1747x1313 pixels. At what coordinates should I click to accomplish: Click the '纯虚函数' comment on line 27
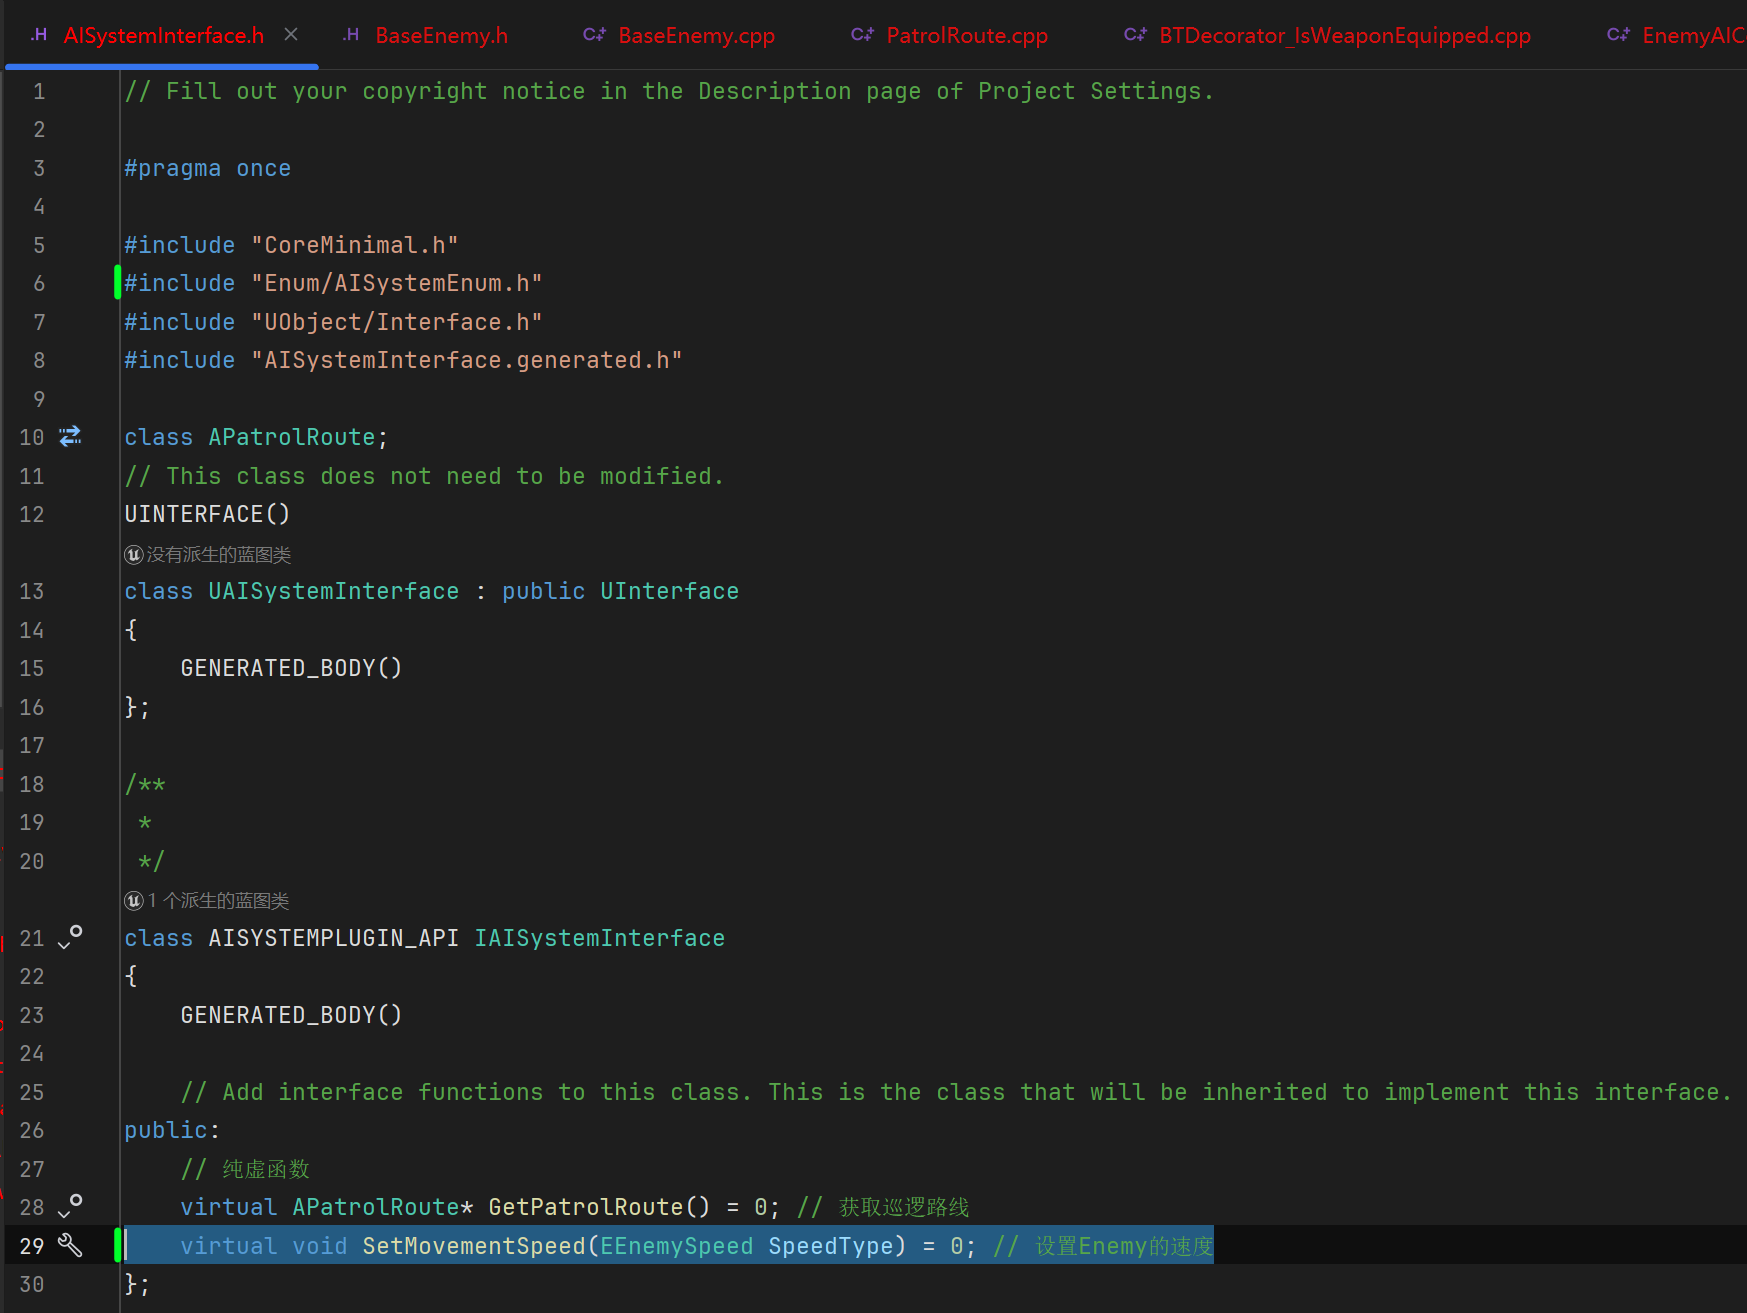point(246,1169)
